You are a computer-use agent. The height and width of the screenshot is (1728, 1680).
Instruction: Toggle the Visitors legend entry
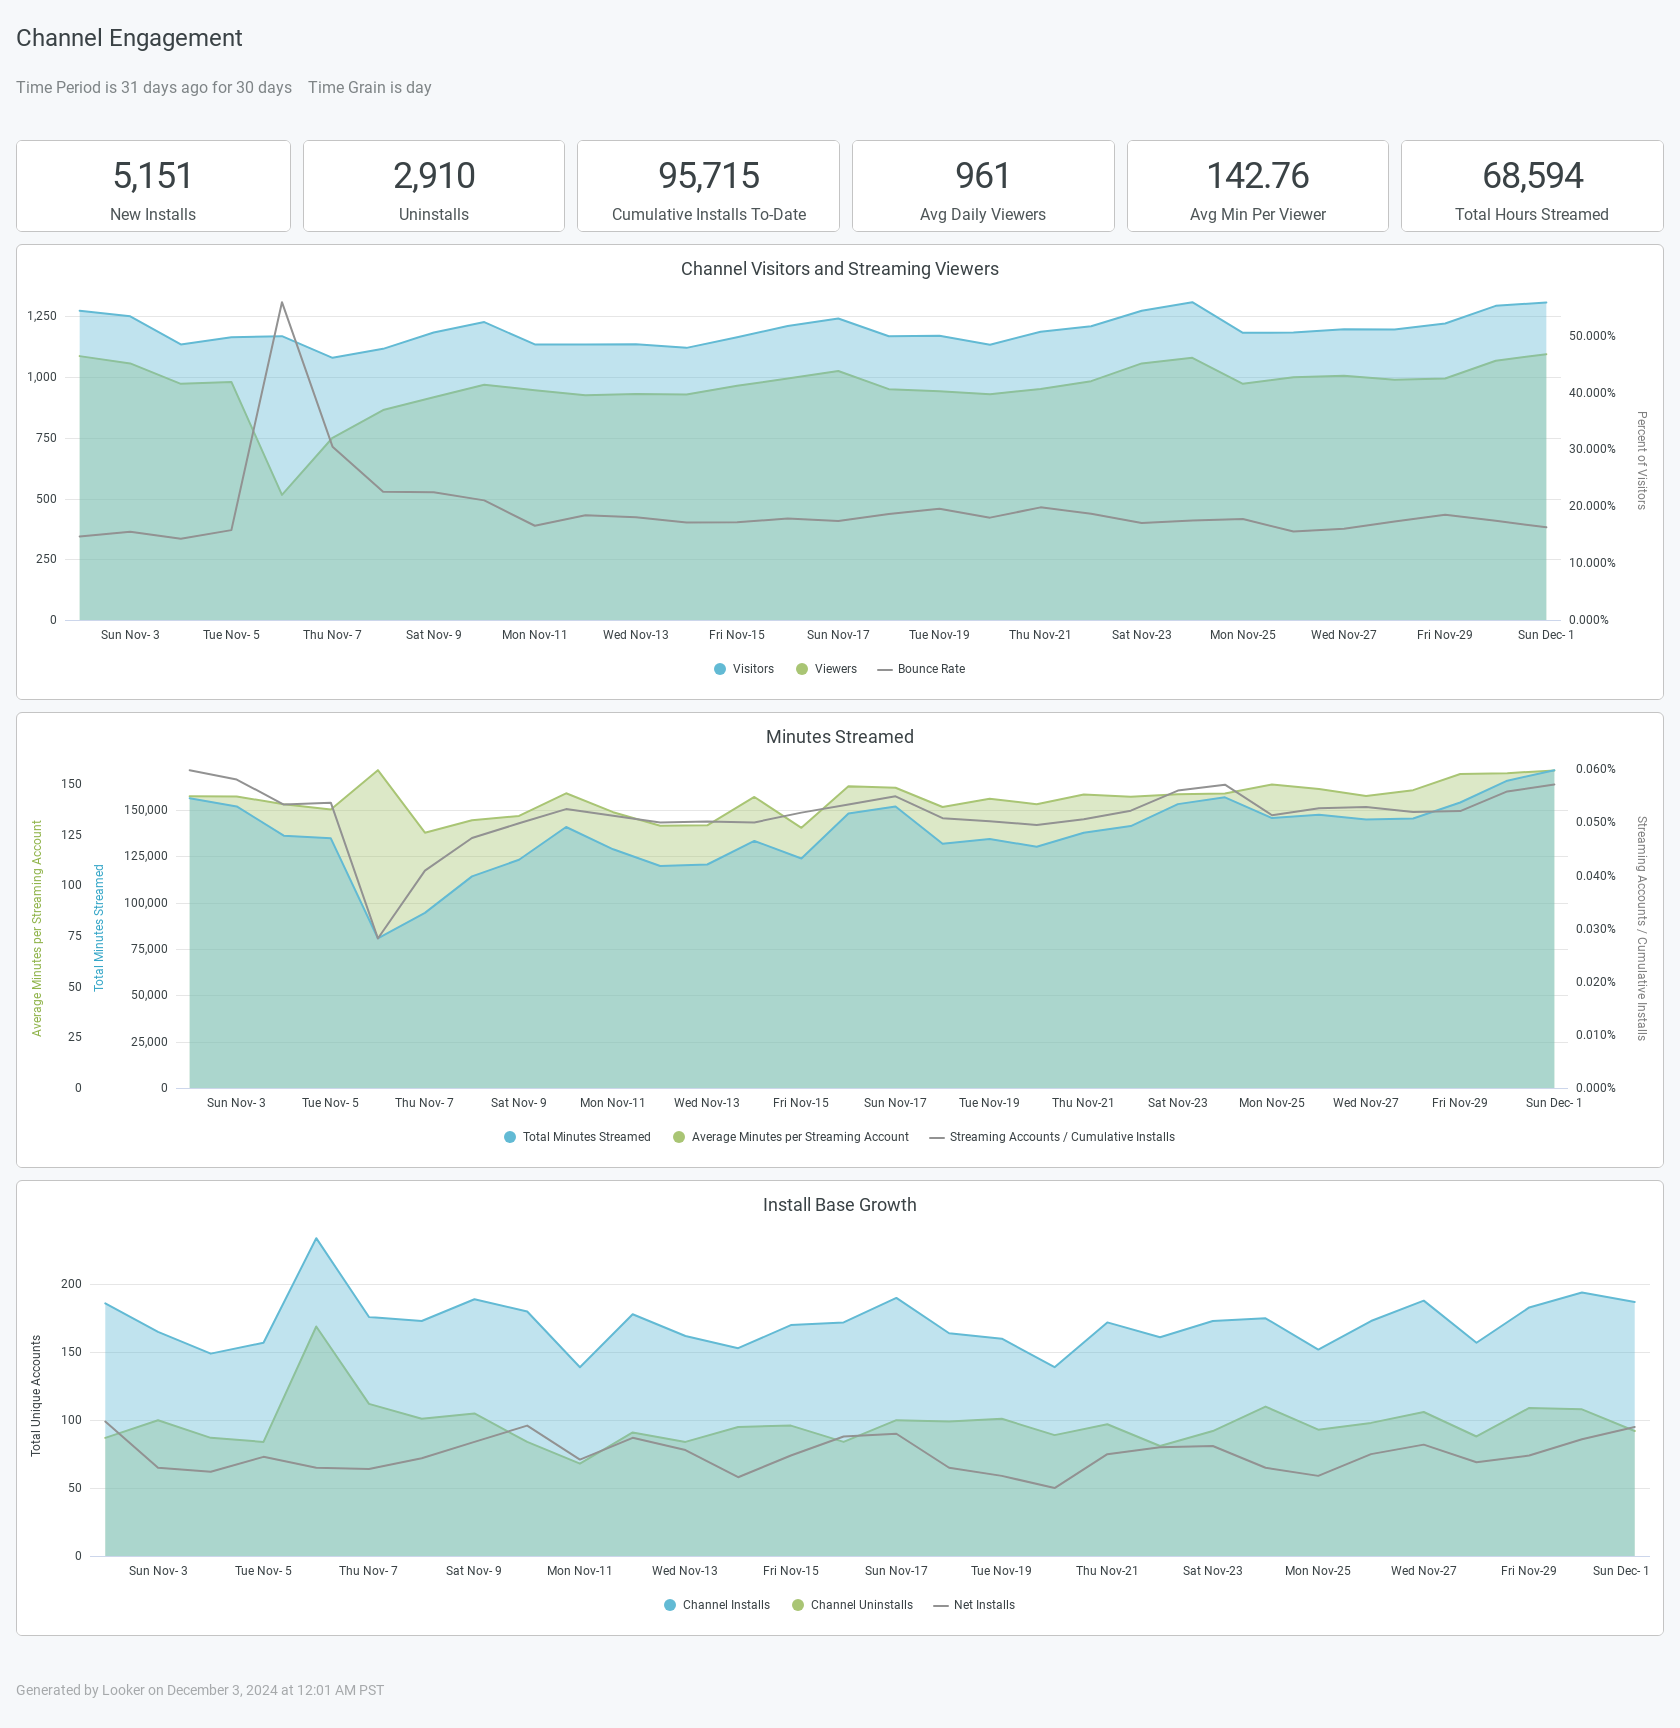744,669
